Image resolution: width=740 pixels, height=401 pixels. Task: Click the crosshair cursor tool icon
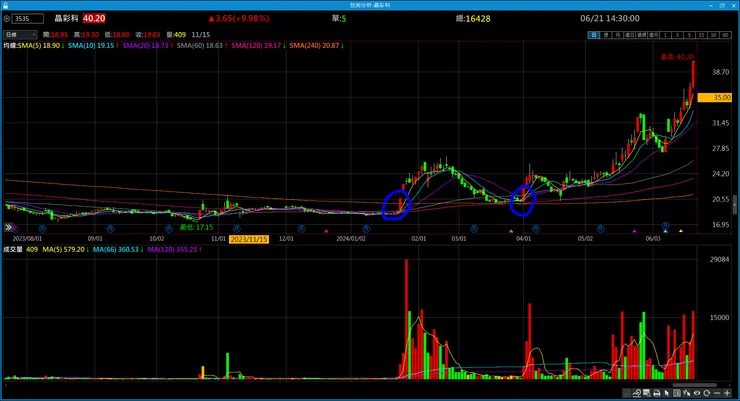point(687,393)
